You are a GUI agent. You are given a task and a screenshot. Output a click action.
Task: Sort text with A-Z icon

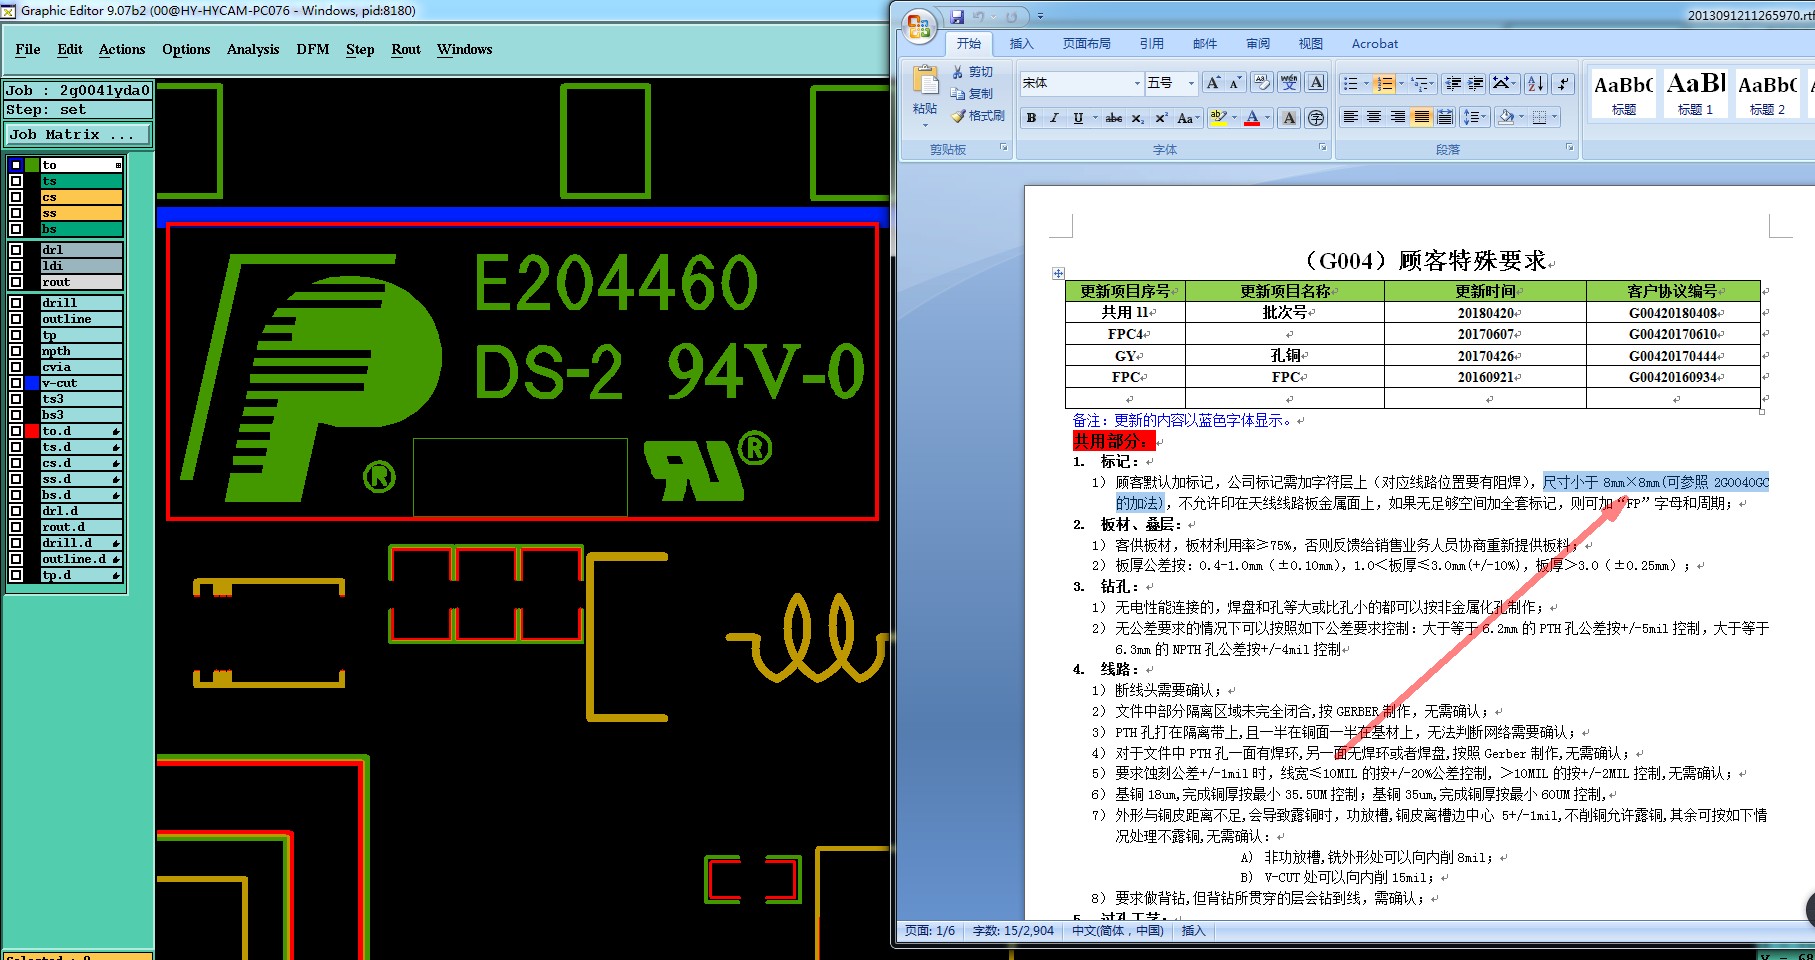(x=1536, y=83)
